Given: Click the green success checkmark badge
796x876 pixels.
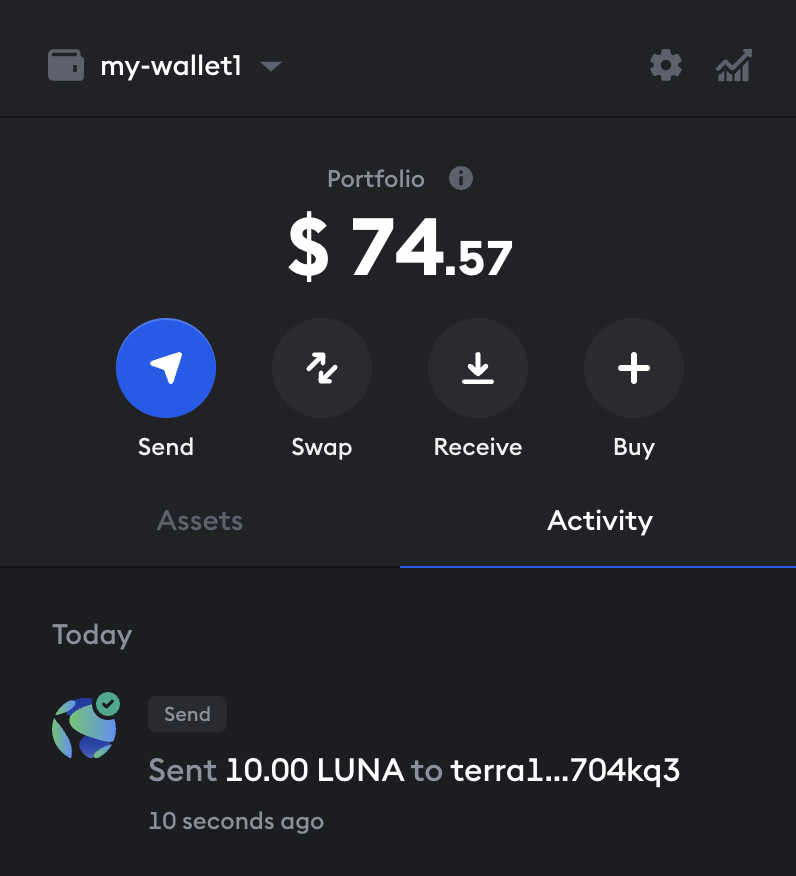Looking at the screenshot, I should tap(107, 703).
